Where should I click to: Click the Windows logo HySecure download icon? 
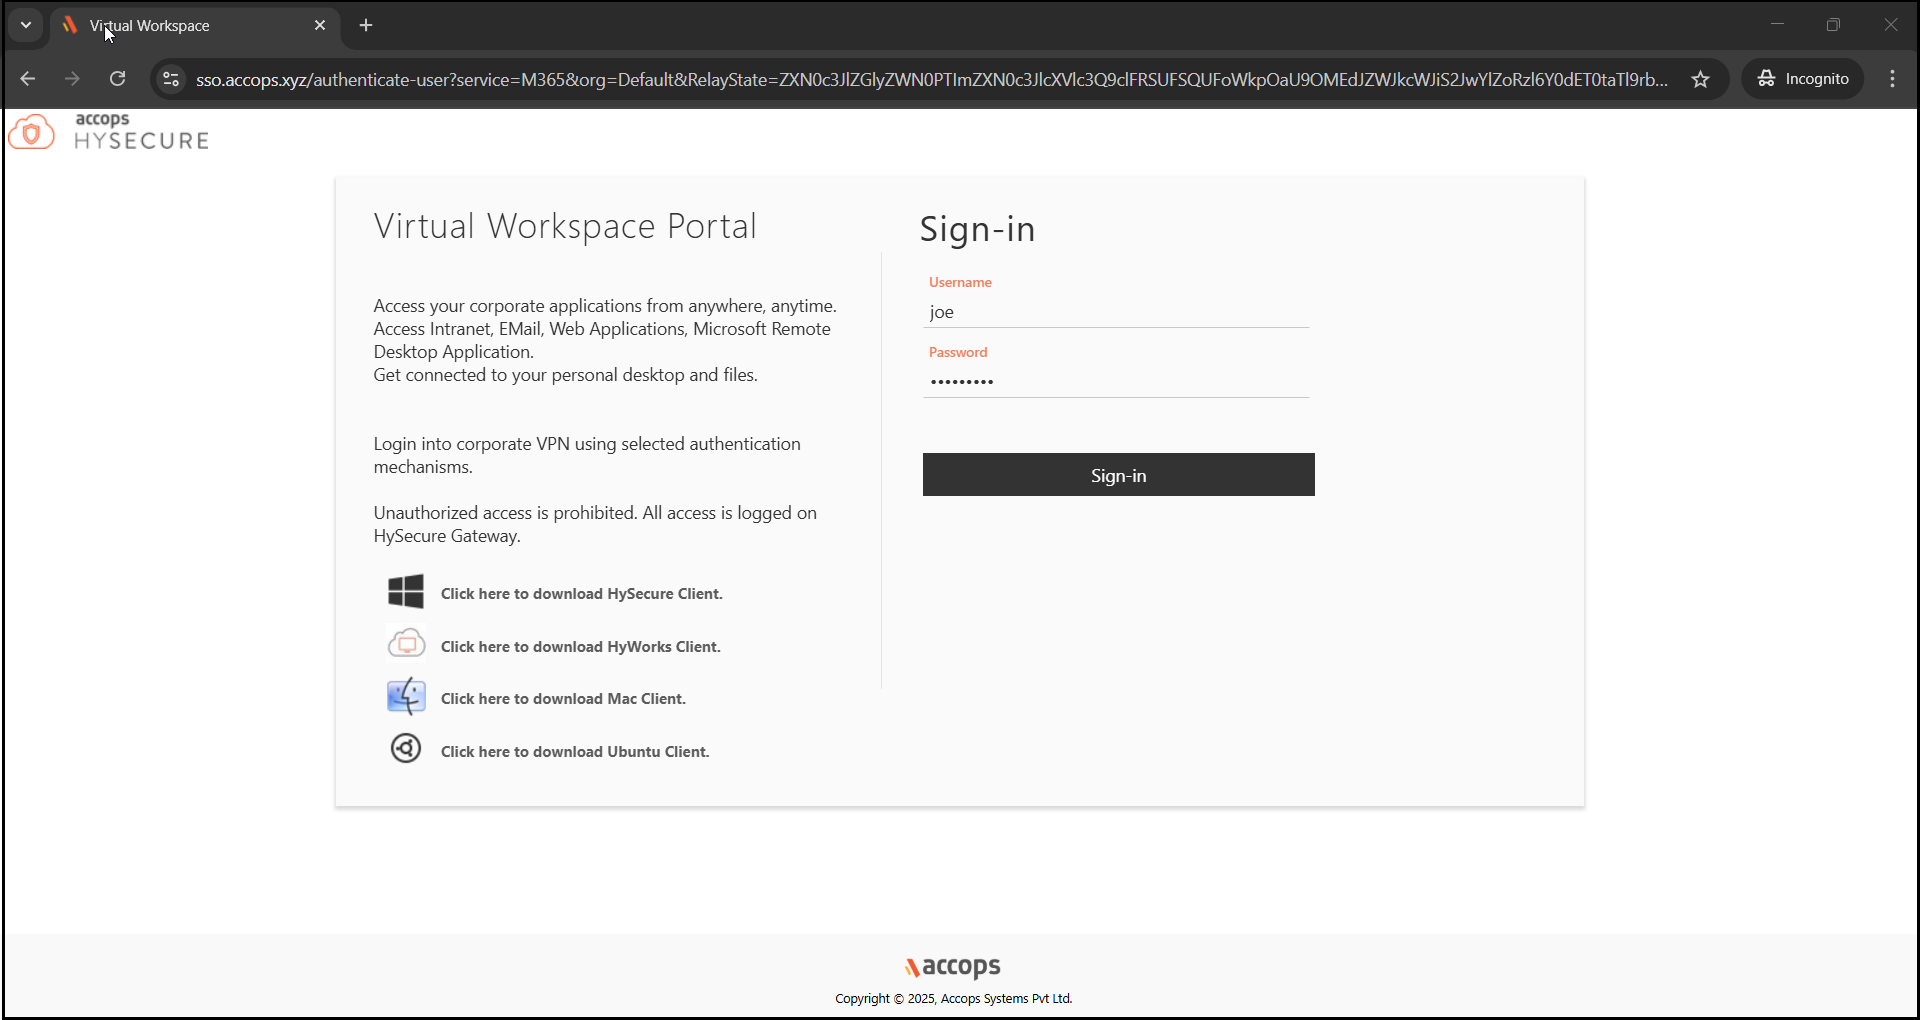pos(405,592)
